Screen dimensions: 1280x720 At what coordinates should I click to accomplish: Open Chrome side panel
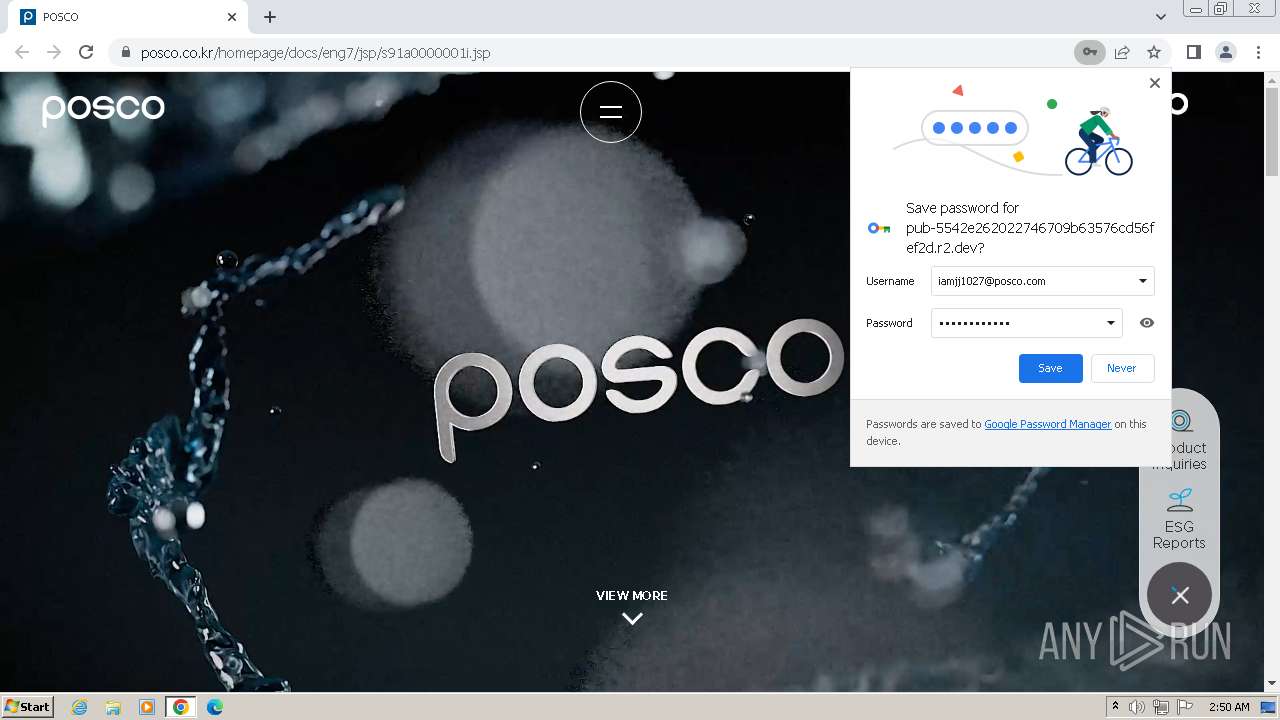tap(1193, 52)
